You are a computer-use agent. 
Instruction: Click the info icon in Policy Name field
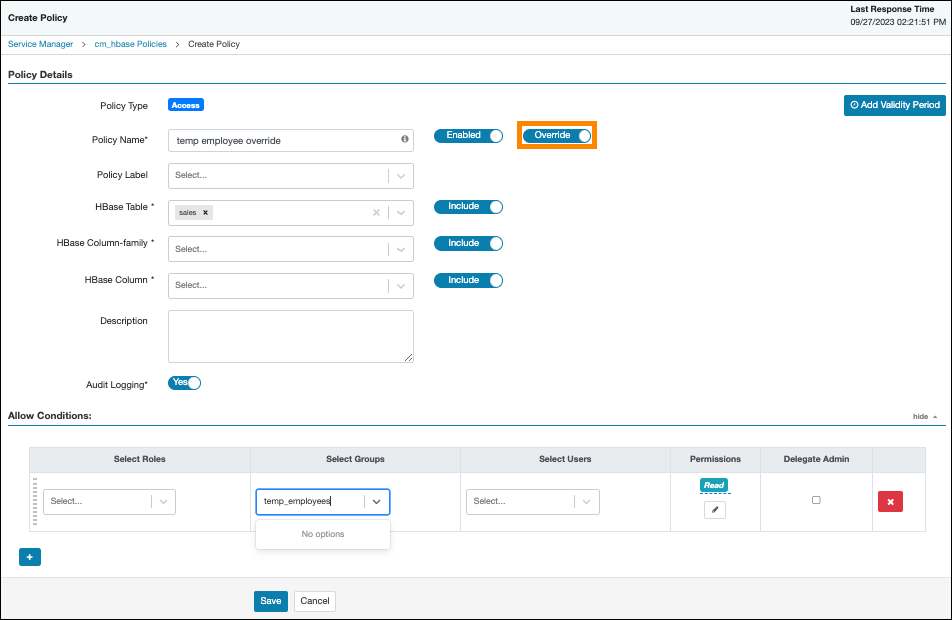coord(405,140)
